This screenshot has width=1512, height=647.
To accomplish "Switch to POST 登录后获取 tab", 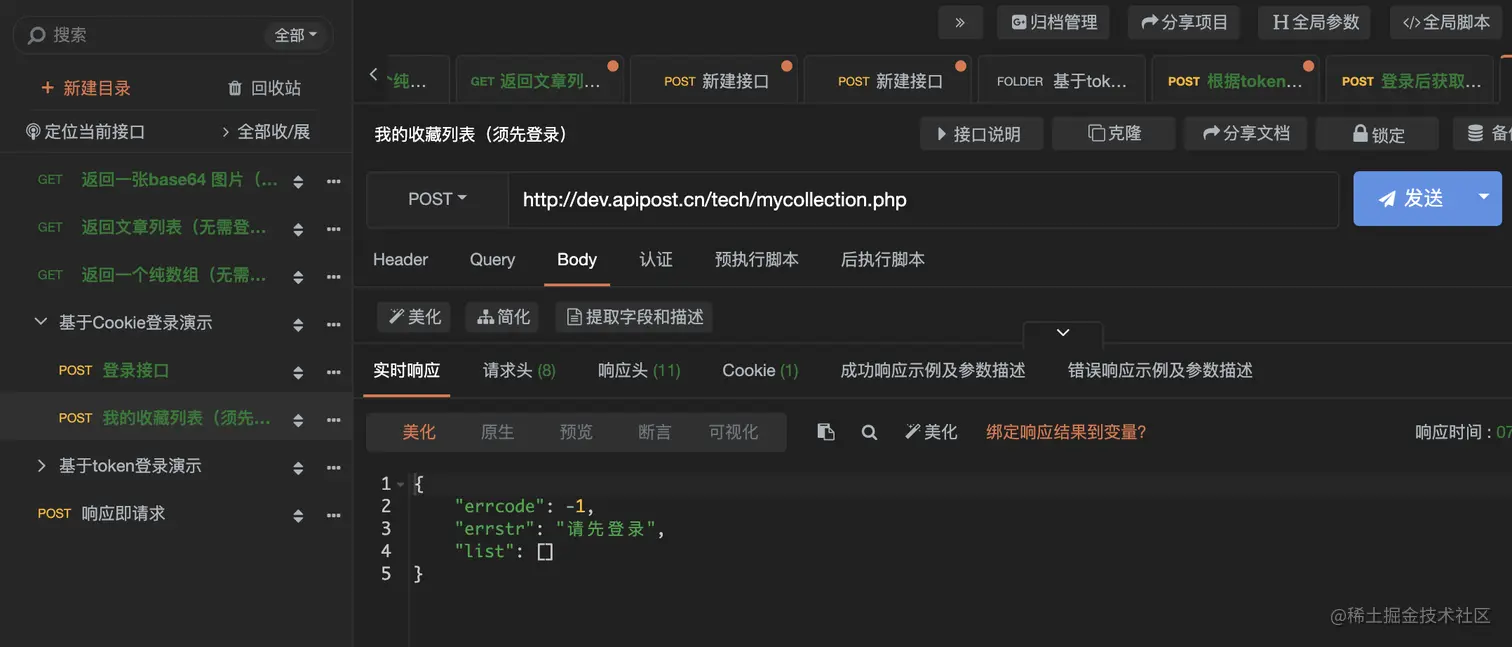I will point(1412,81).
